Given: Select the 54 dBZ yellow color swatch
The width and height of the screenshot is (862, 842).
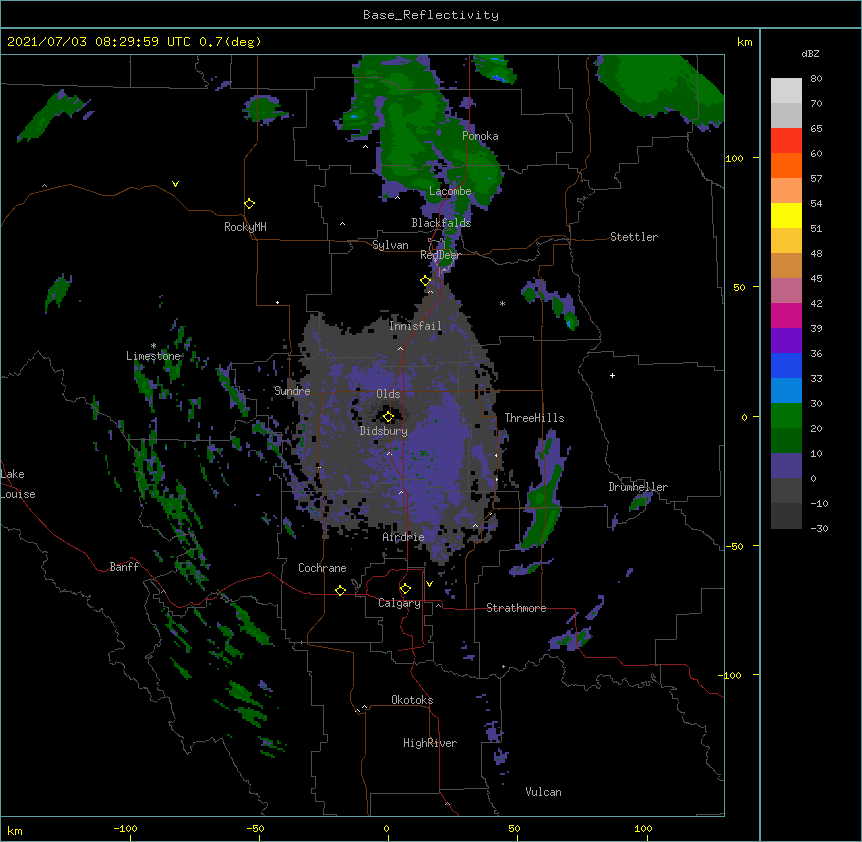Looking at the screenshot, I should (786, 215).
